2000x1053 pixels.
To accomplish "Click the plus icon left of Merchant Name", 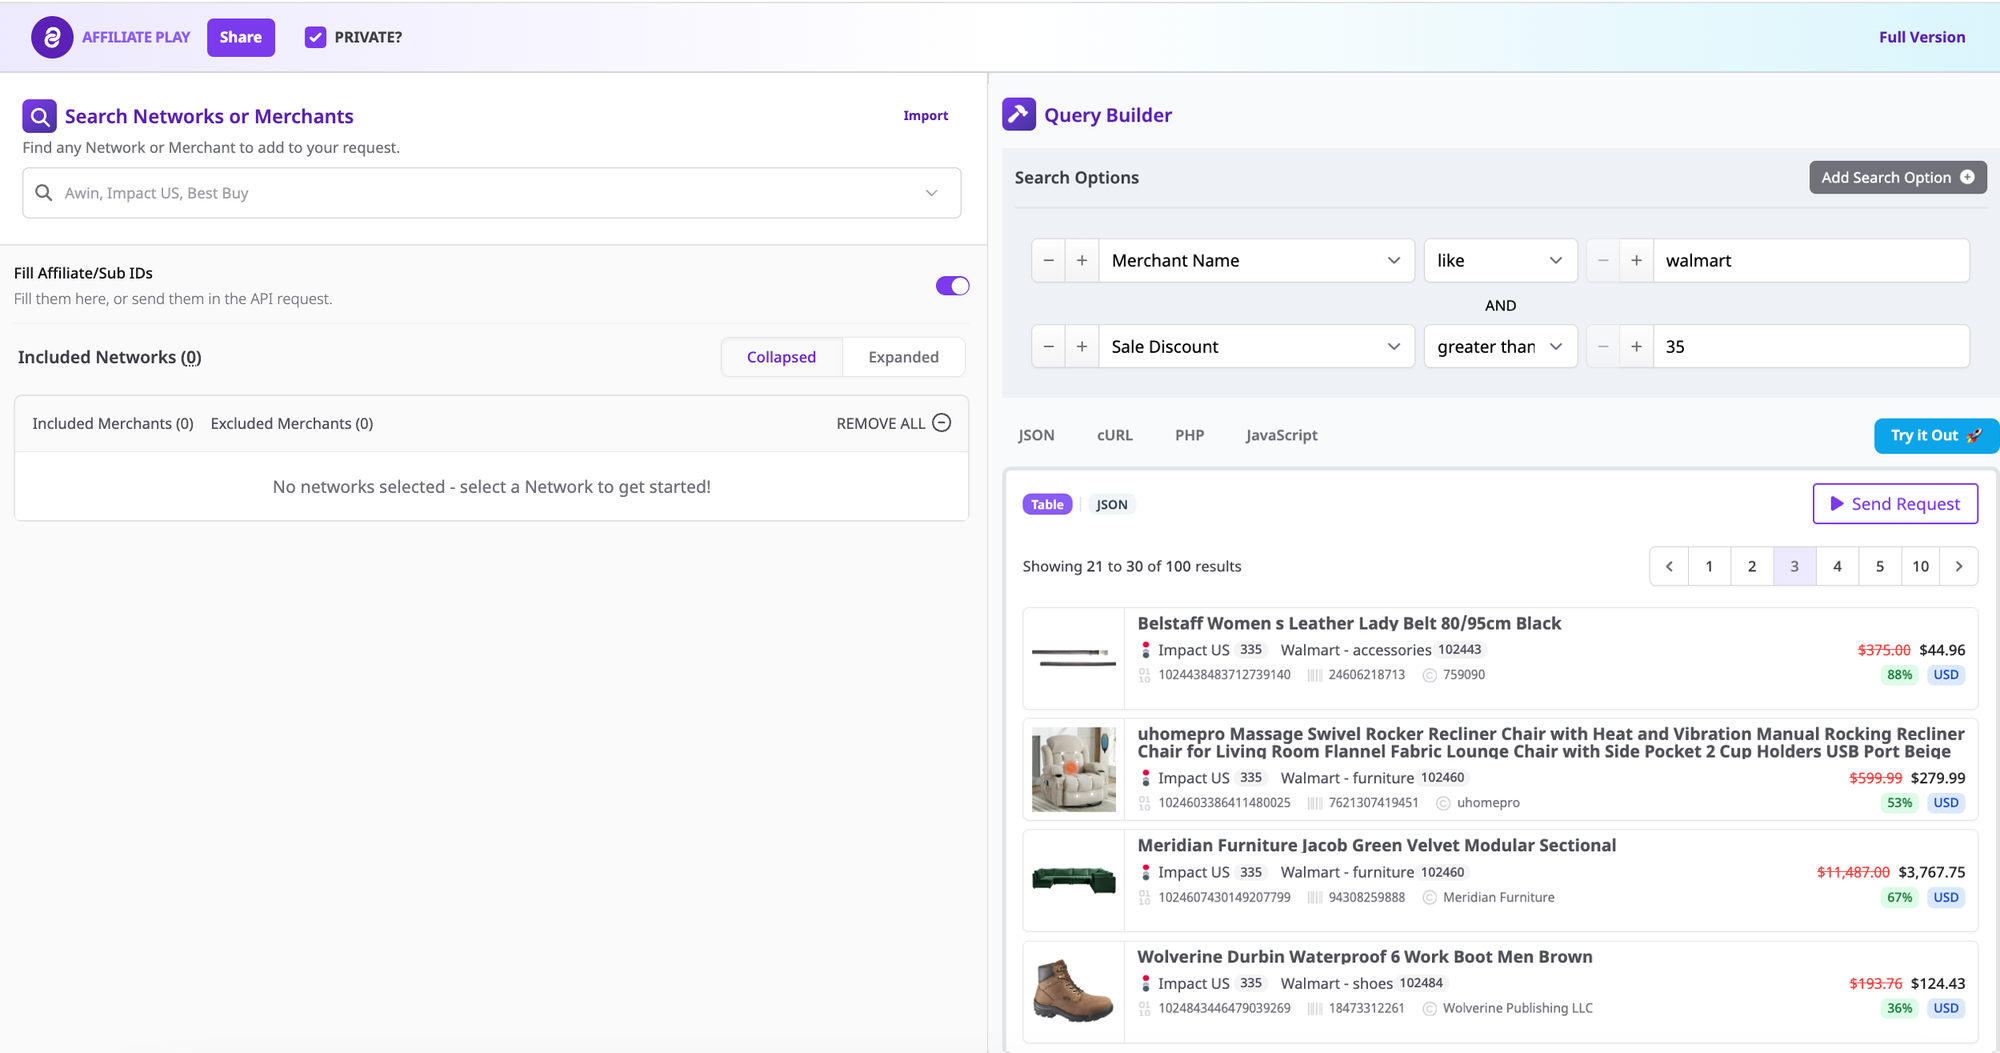I will click(x=1082, y=261).
